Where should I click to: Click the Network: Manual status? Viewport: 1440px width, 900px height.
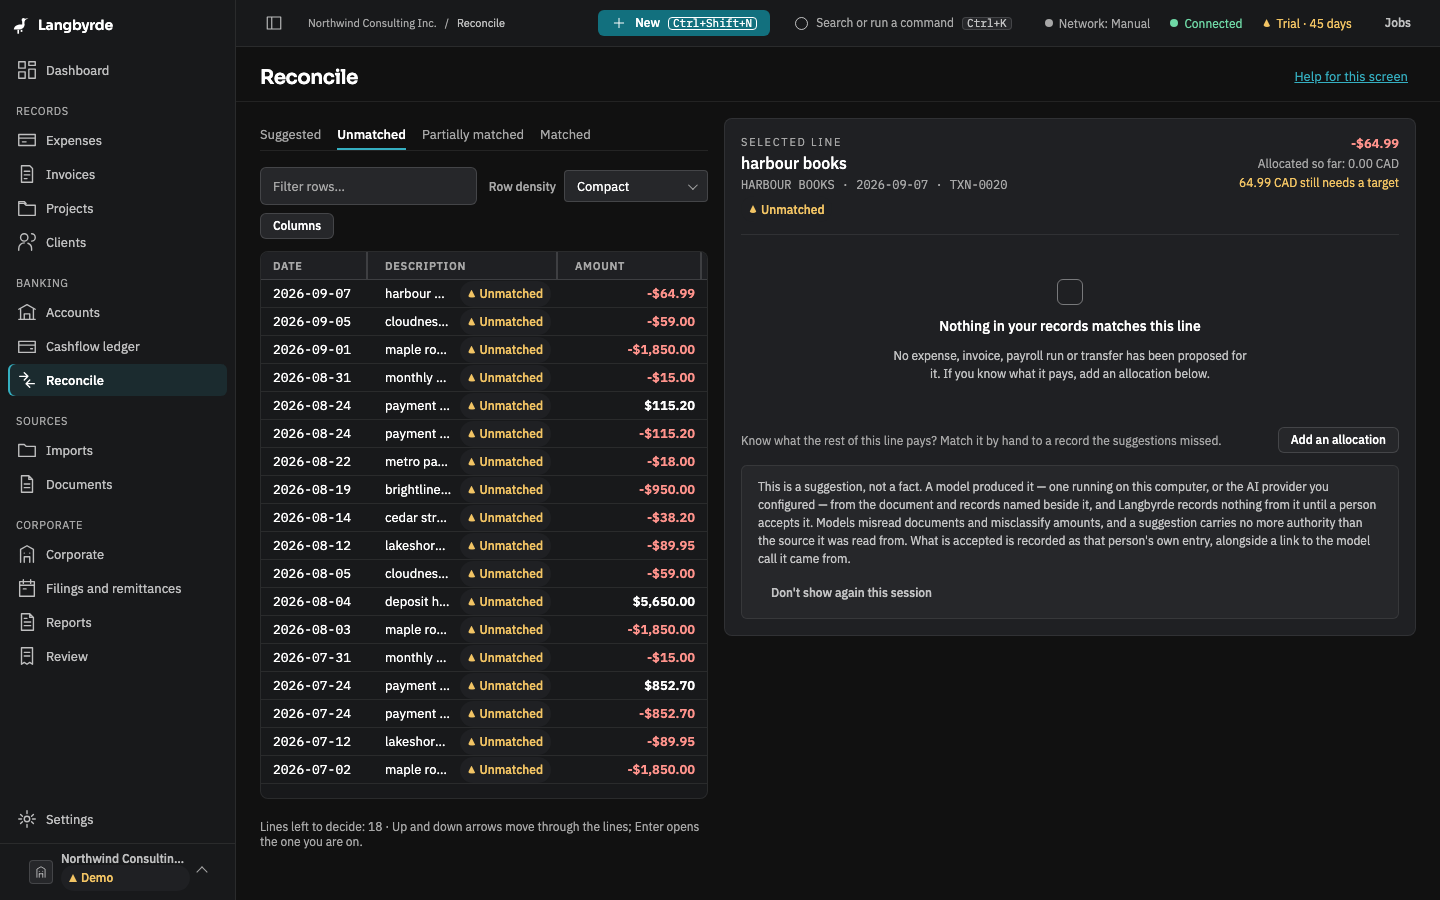pos(1097,24)
